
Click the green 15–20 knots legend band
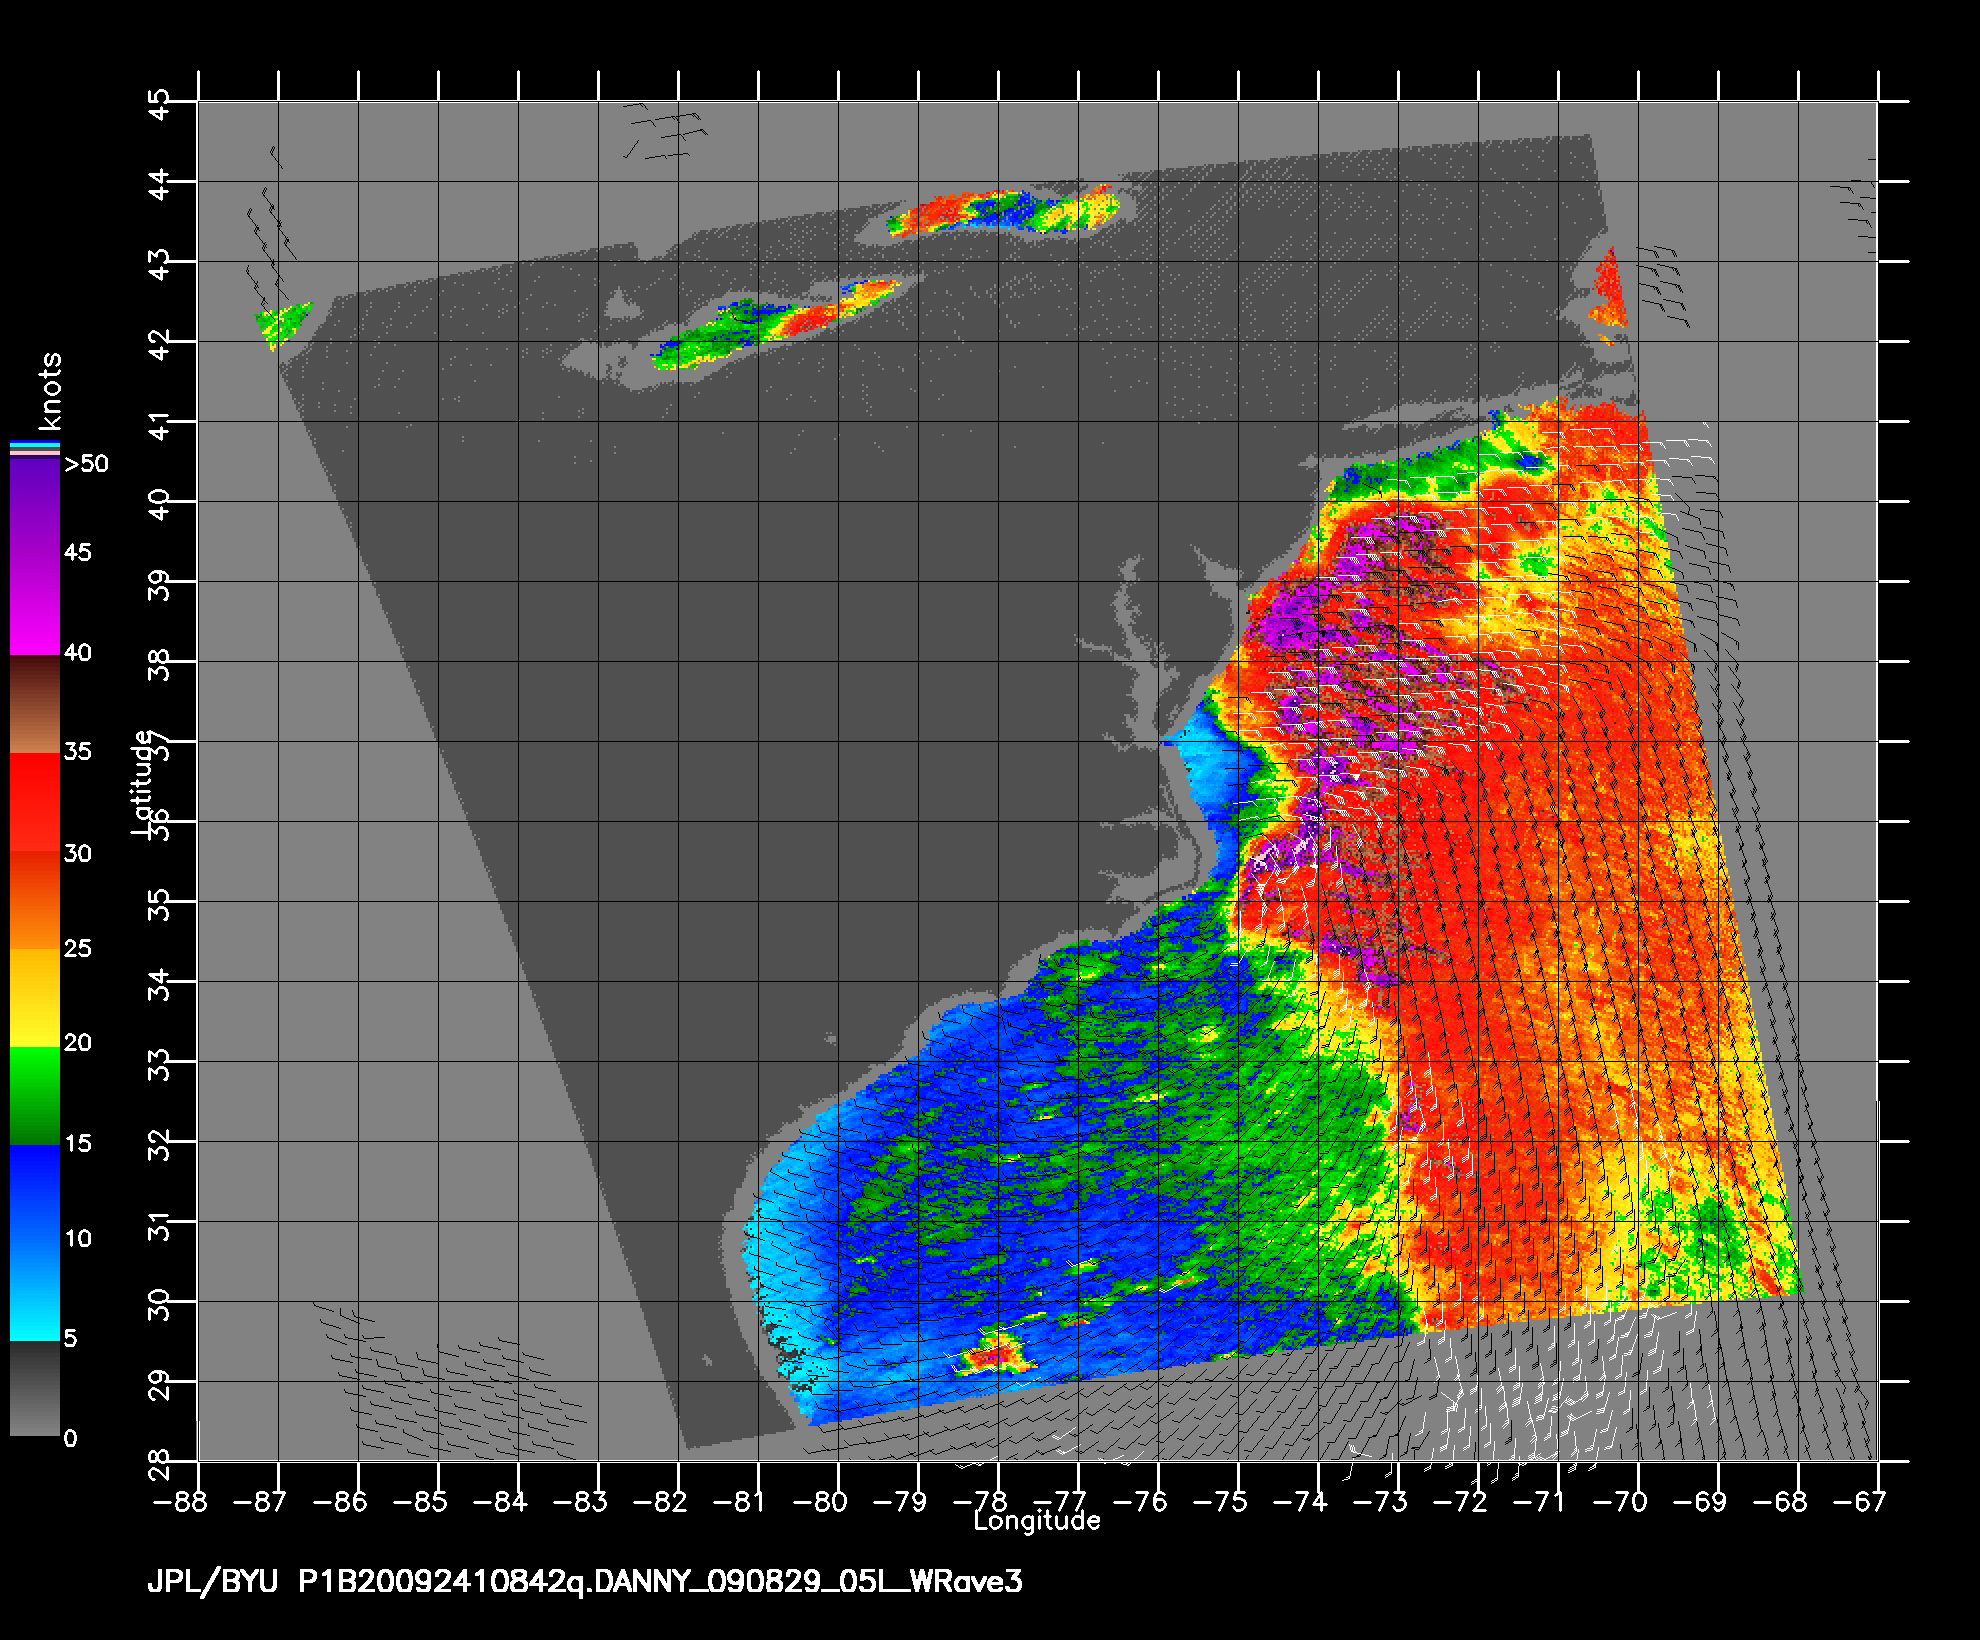(35, 1095)
